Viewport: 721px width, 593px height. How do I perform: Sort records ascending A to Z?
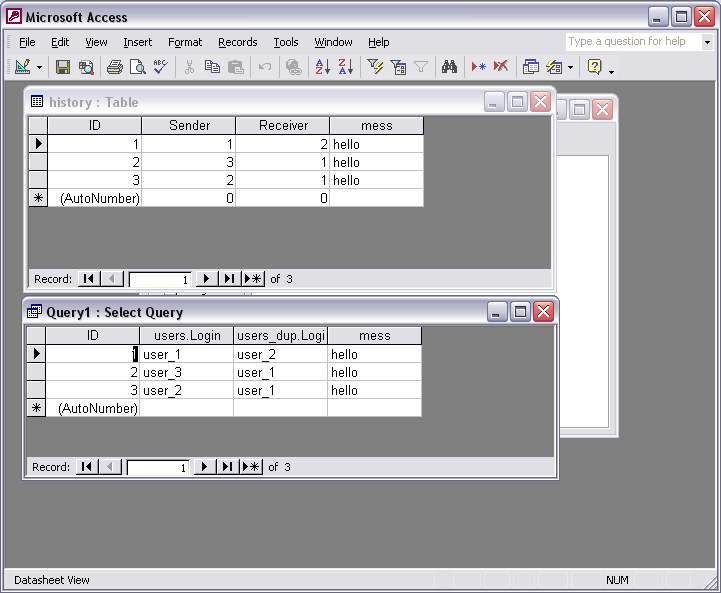322,67
